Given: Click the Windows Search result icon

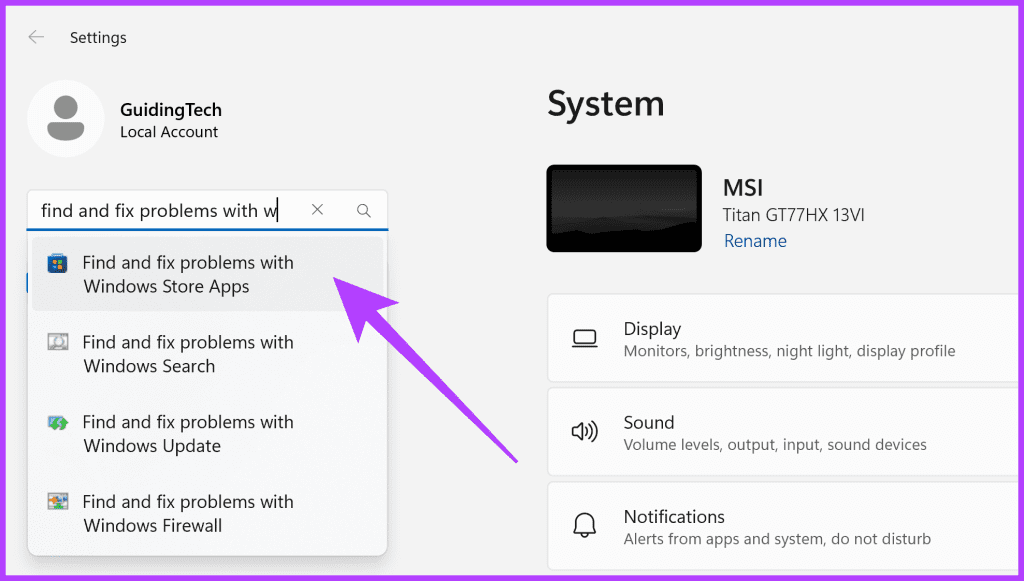Looking at the screenshot, I should click(57, 342).
